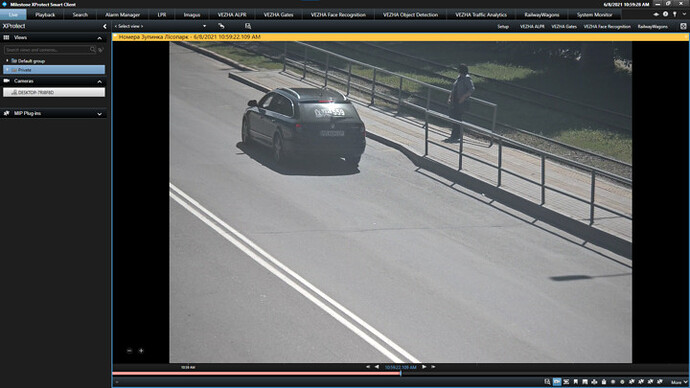Image resolution: width=690 pixels, height=388 pixels.
Task: Click Setup button in the toolbar
Action: point(503,26)
